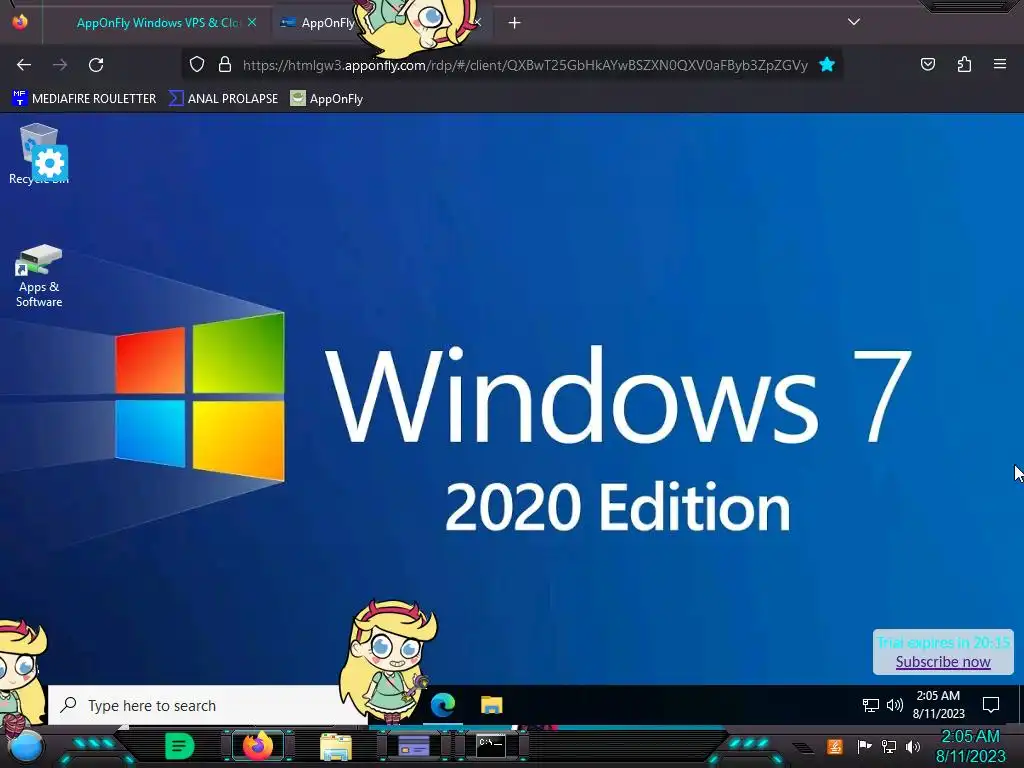Open the remote clock showing 2:05 AM
This screenshot has width=1024, height=768.
click(x=938, y=705)
